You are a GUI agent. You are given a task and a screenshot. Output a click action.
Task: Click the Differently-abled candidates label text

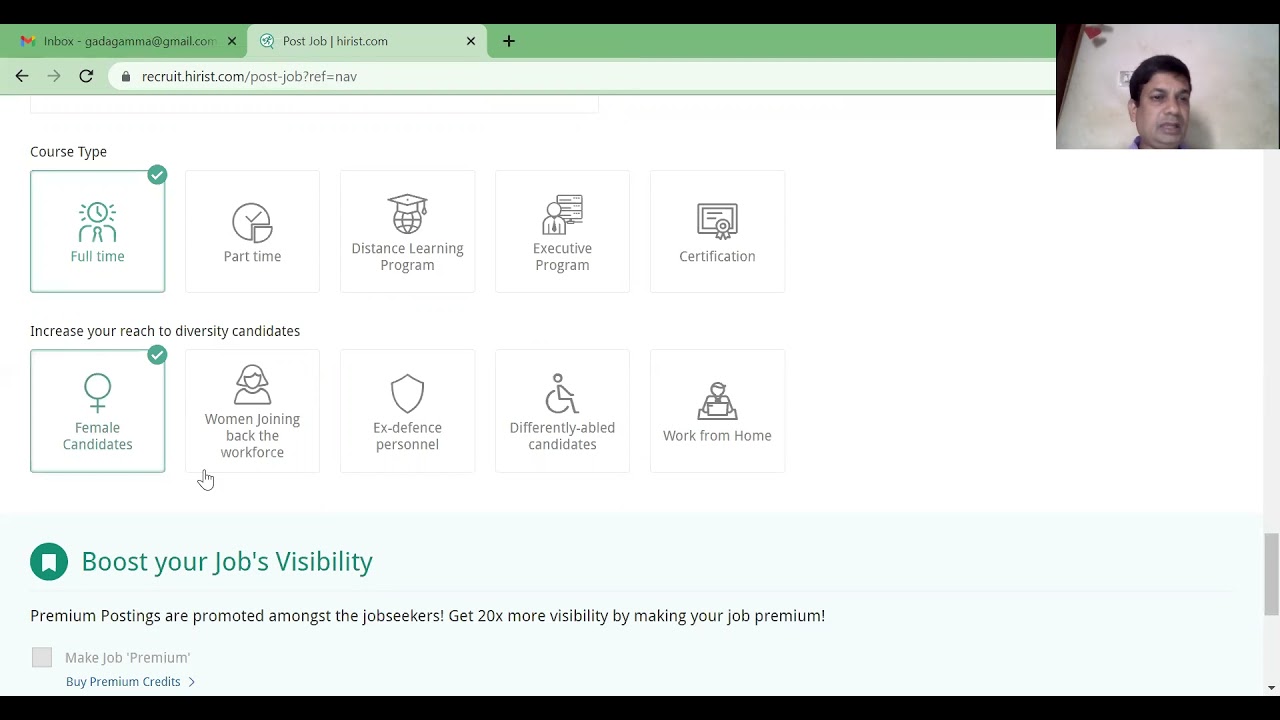click(562, 436)
